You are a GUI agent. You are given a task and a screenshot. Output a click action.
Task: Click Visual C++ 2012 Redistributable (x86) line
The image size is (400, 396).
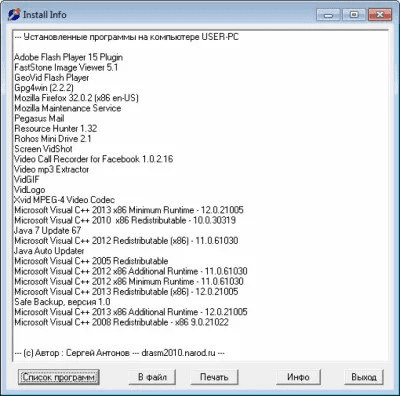[x=126, y=241]
